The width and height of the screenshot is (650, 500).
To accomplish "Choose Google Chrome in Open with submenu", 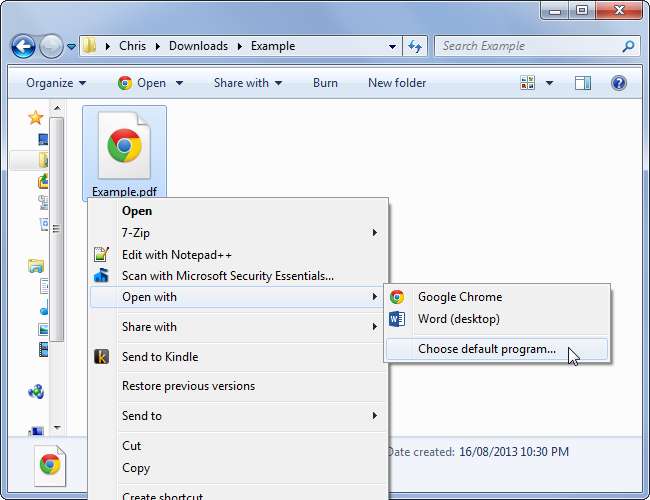I will coord(497,297).
